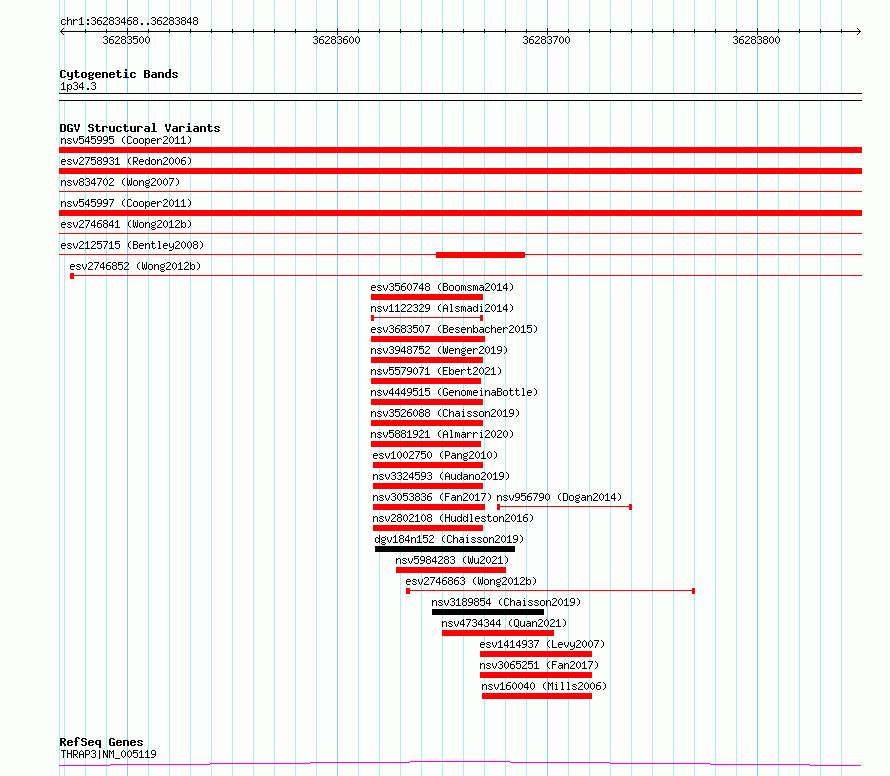
Task: Click ruler position 36283600
Action: [337, 40]
